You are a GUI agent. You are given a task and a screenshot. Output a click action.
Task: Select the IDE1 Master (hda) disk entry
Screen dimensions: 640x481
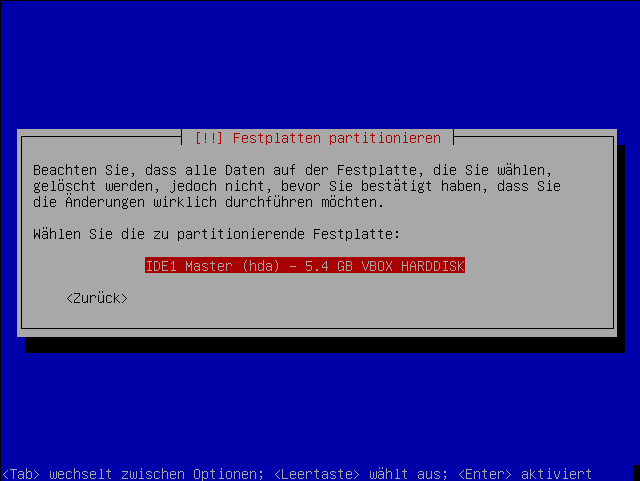(305, 266)
